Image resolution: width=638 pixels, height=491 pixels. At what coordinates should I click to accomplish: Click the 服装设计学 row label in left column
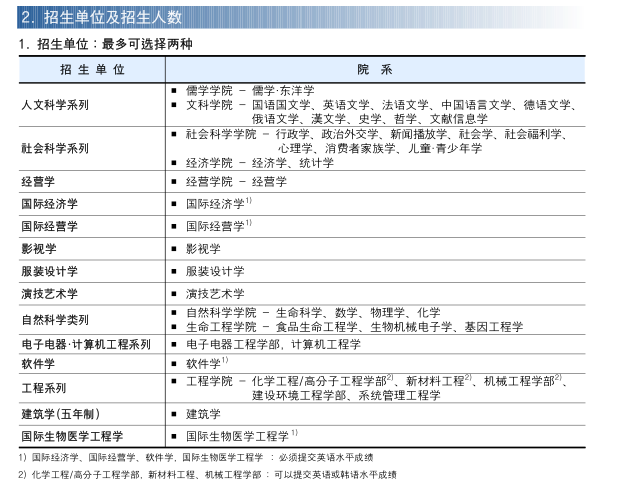click(49, 272)
